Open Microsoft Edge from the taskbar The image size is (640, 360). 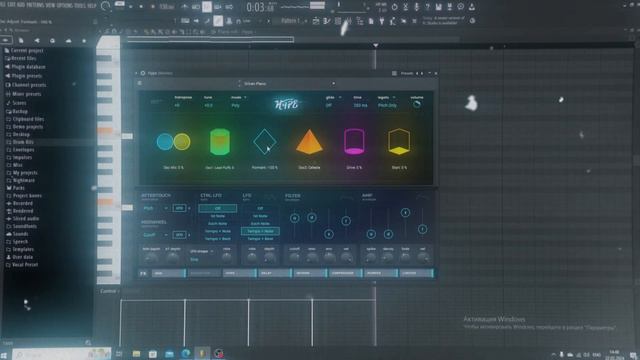186,354
